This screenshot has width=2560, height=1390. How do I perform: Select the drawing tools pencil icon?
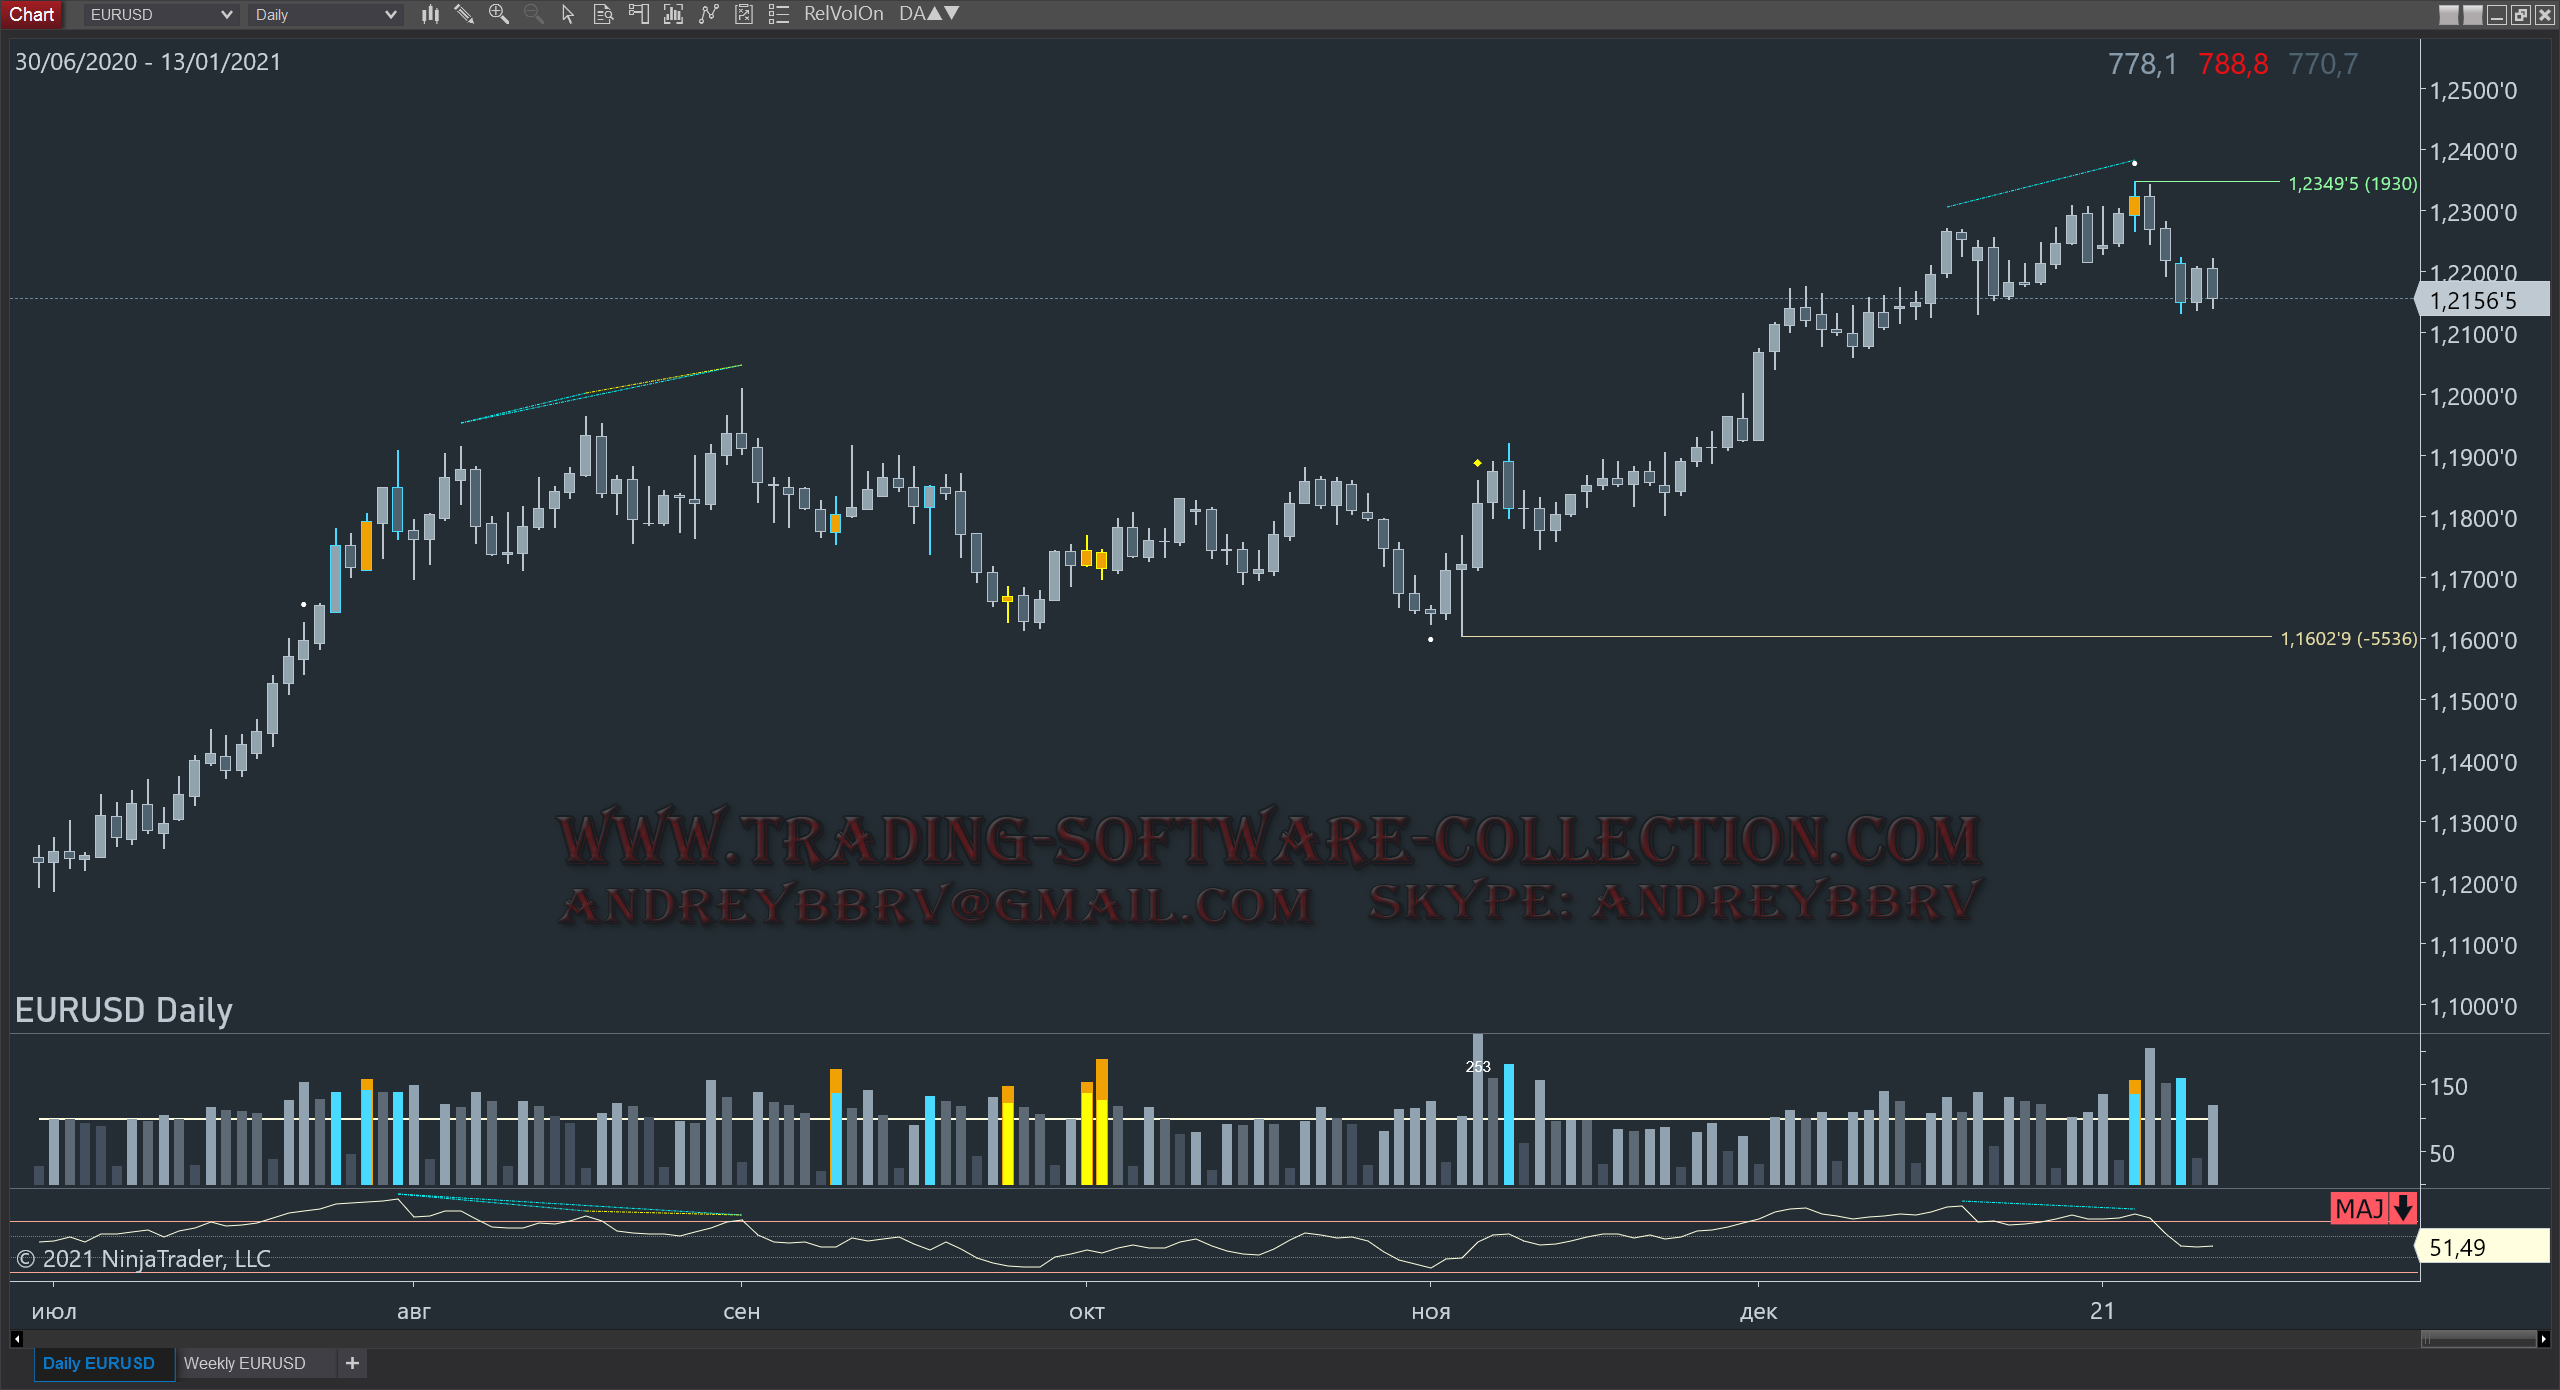[x=464, y=14]
